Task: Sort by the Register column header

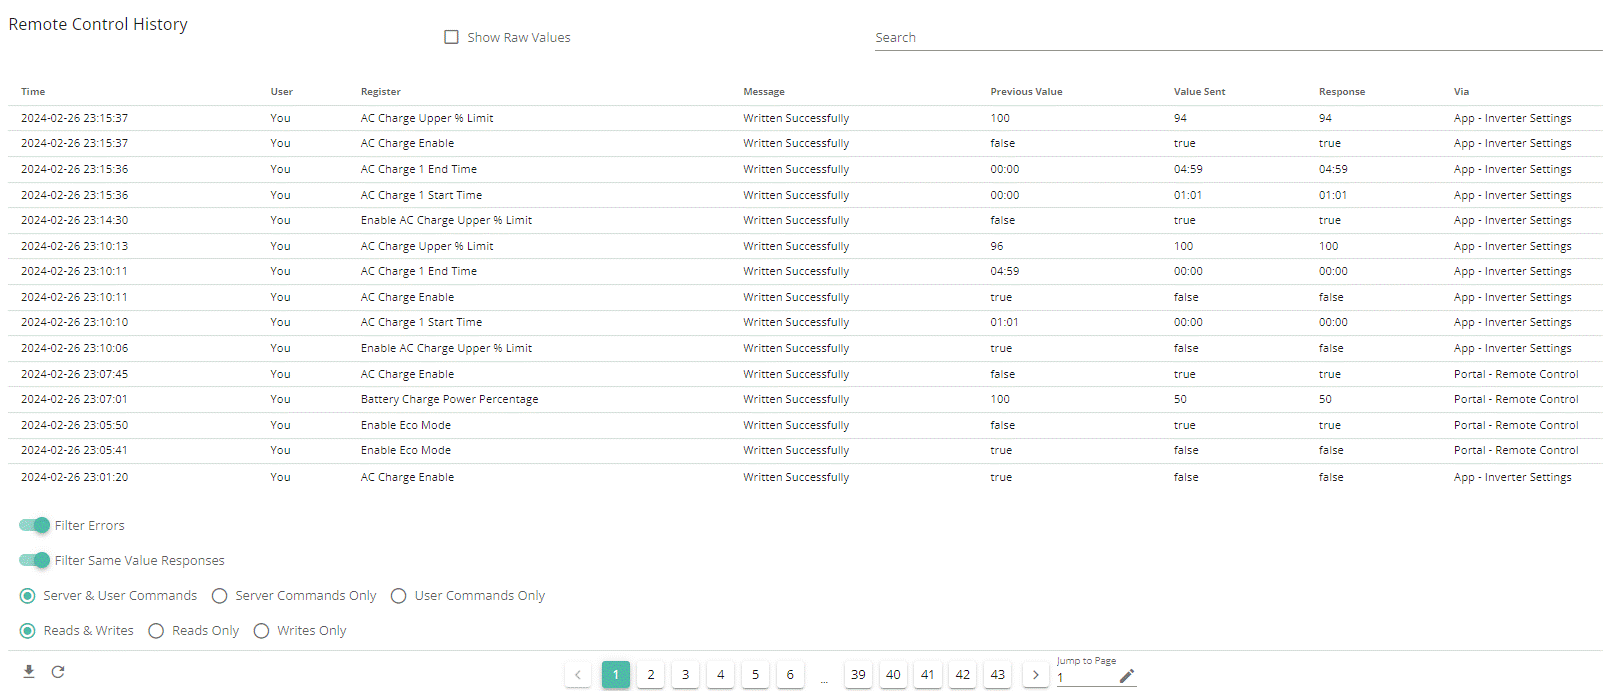Action: coord(381,92)
